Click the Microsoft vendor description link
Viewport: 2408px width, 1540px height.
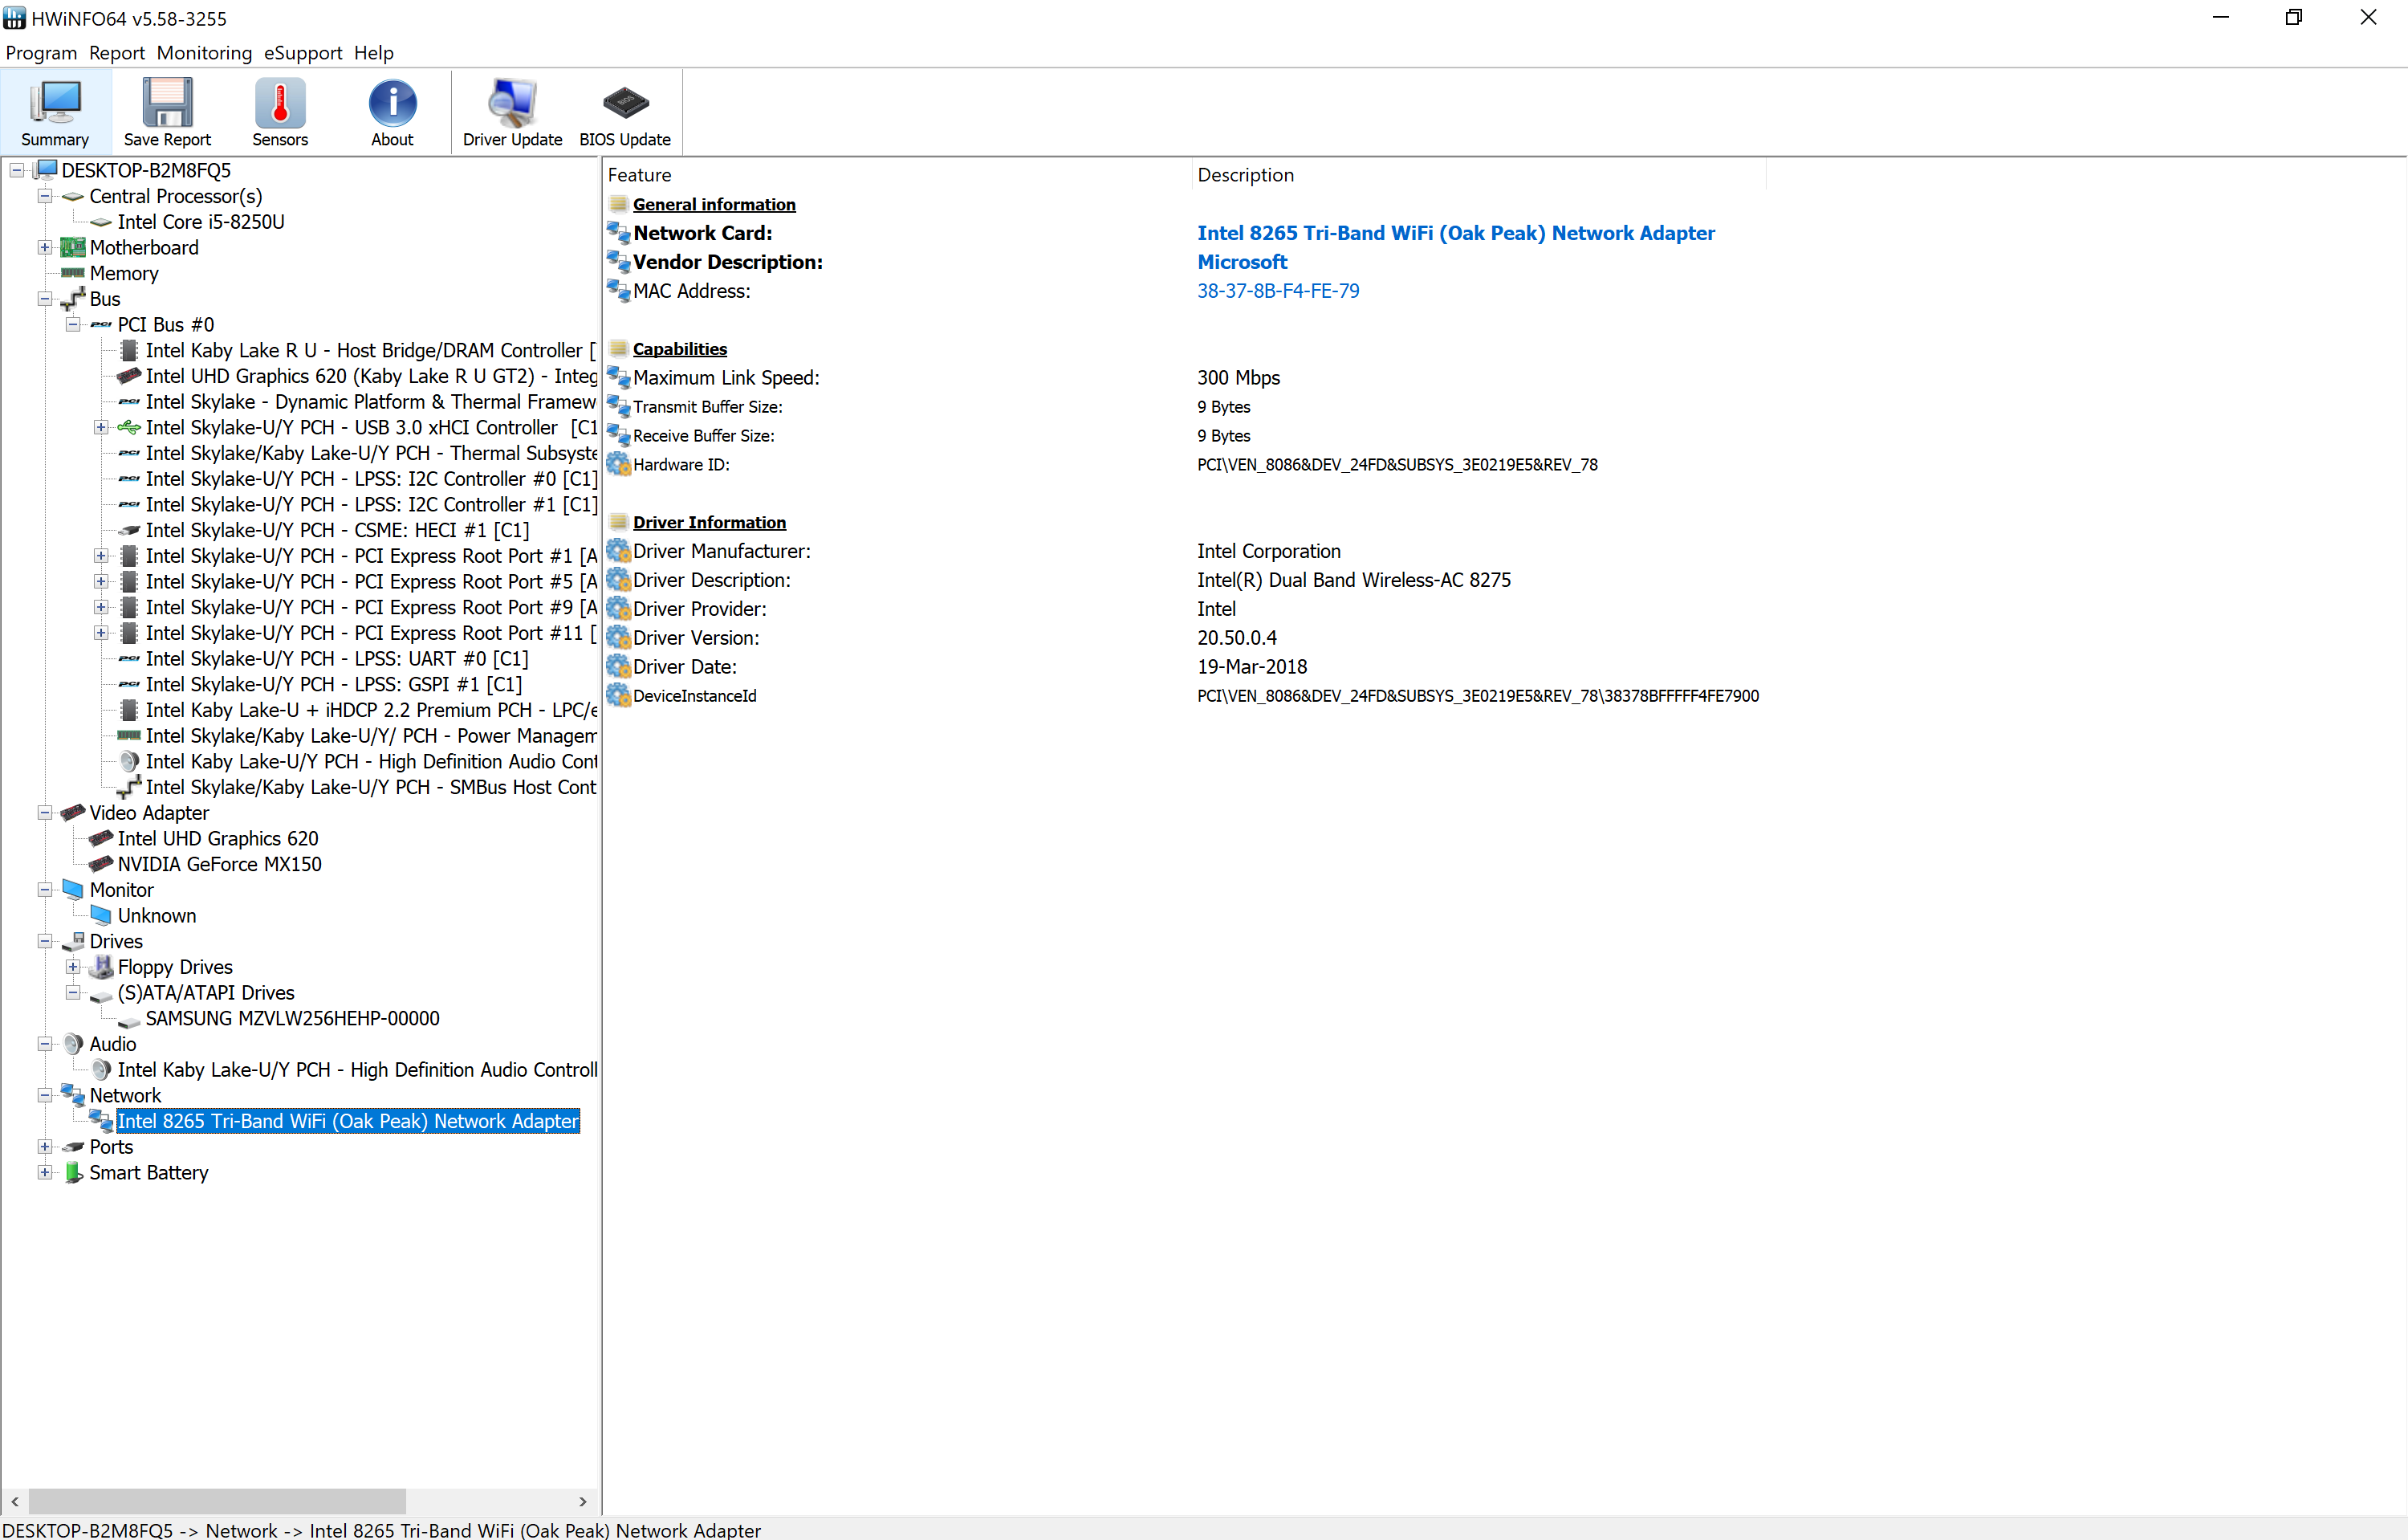pyautogui.click(x=1242, y=262)
